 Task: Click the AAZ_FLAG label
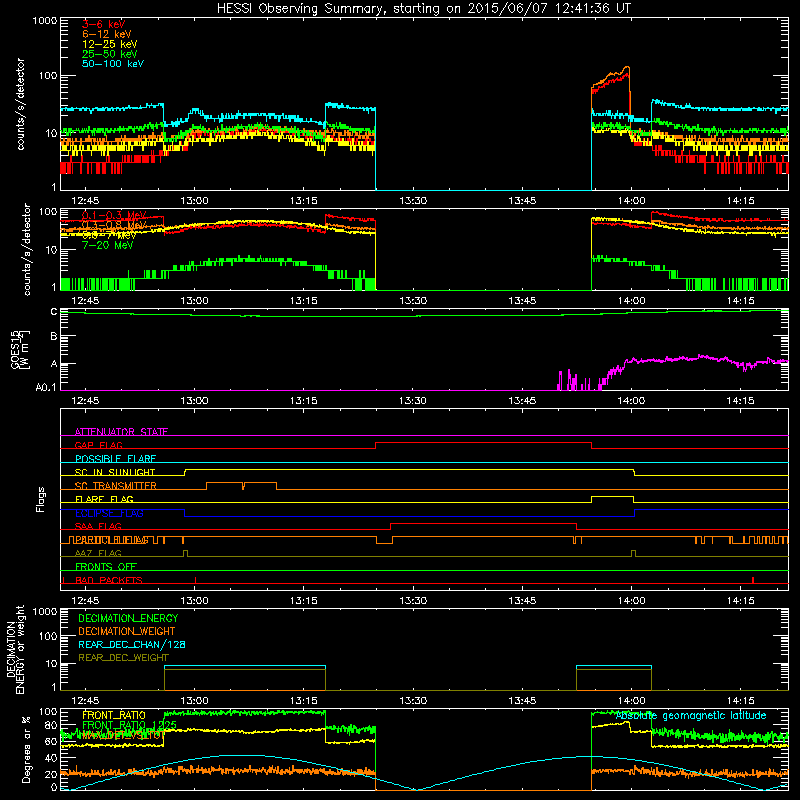(98, 553)
